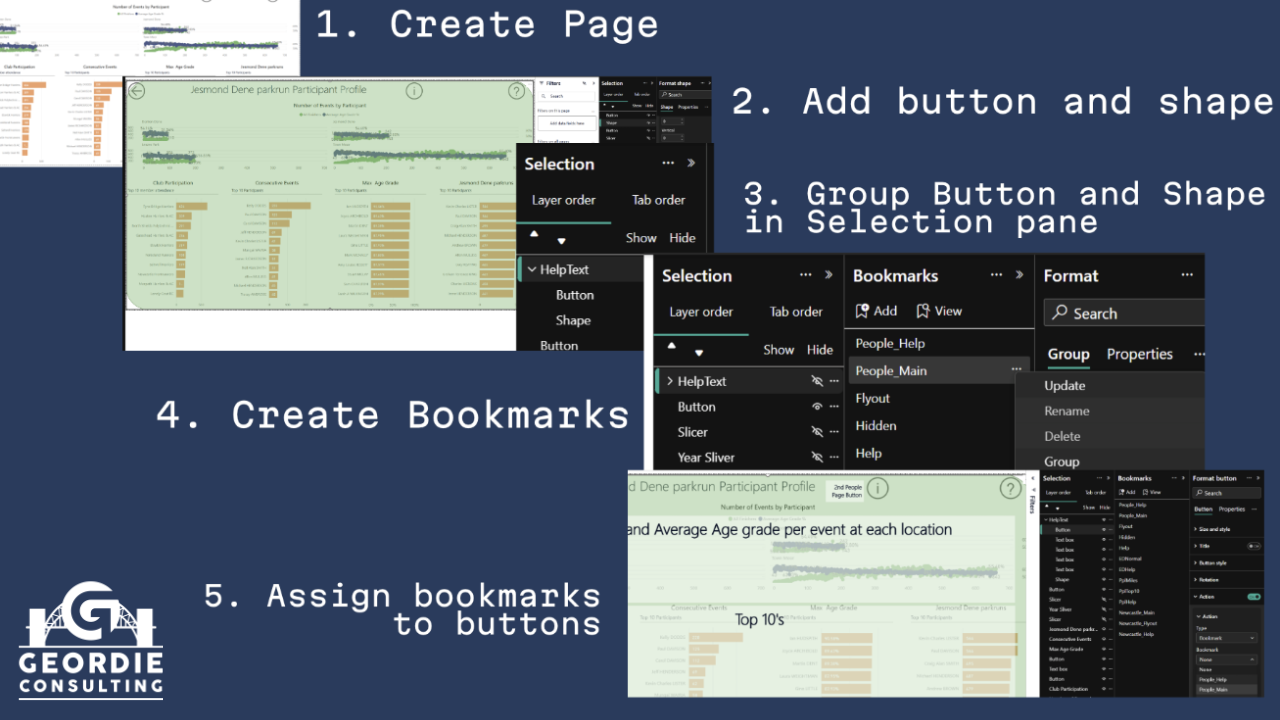Click Add in the large Bookmarks pane
1280x720 pixels.
pos(876,311)
